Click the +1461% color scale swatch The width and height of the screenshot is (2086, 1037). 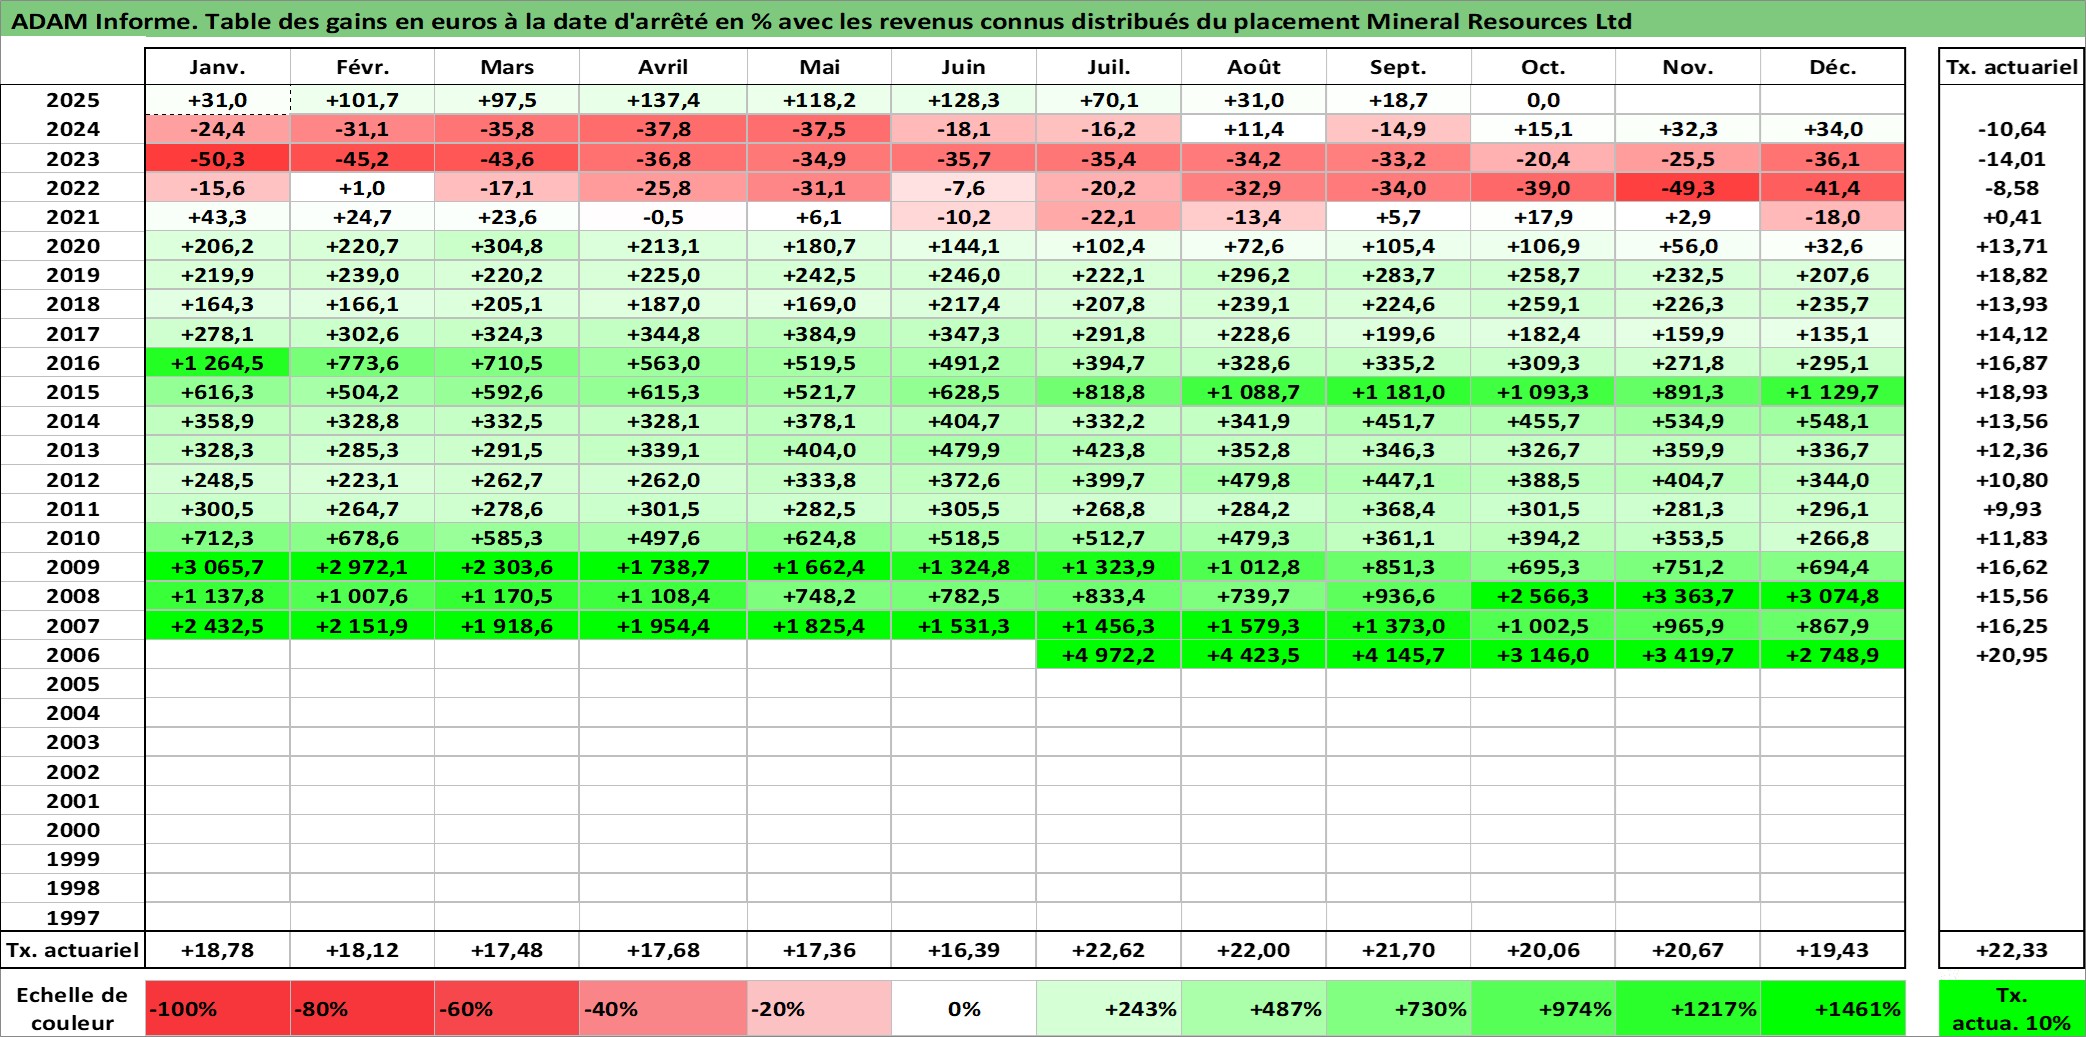tap(1832, 1008)
